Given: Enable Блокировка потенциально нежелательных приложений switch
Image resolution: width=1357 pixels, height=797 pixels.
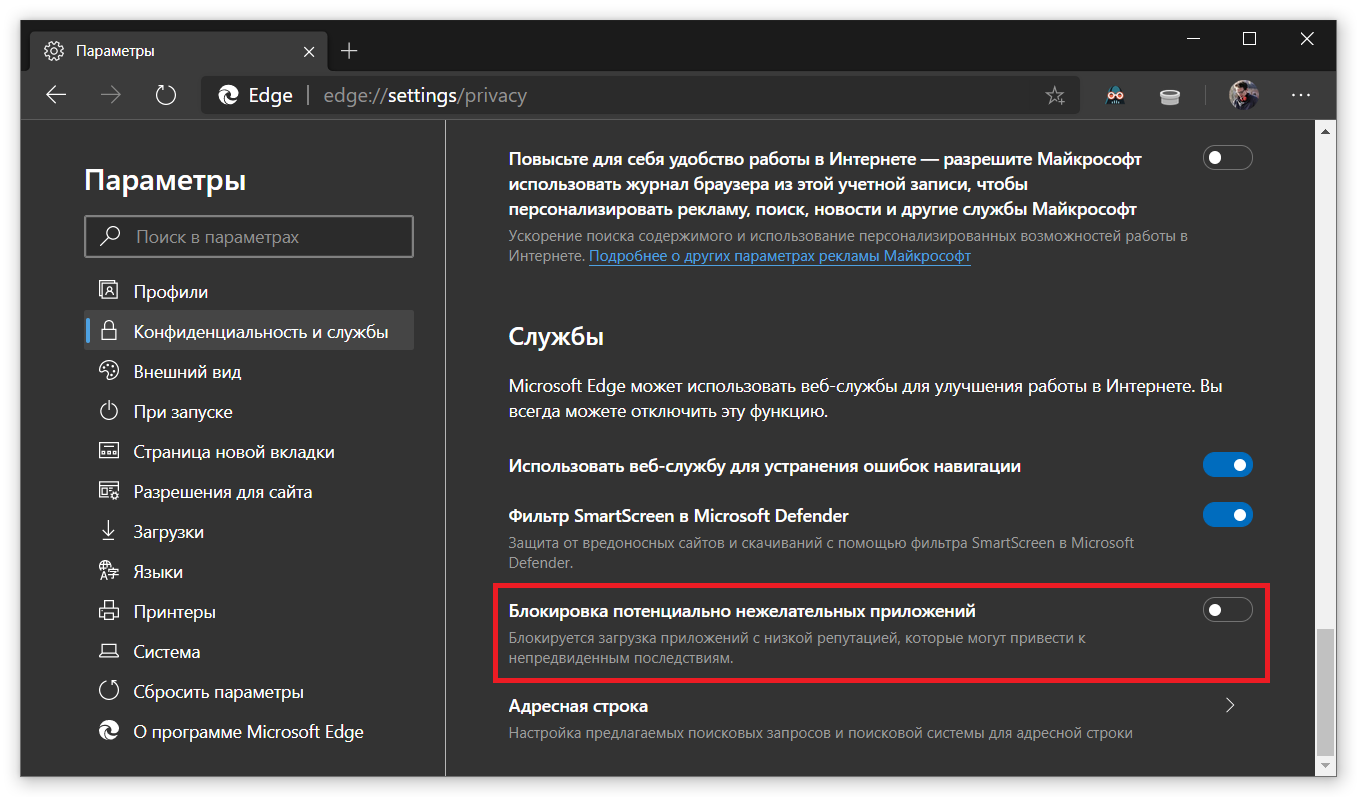Looking at the screenshot, I should 1227,609.
